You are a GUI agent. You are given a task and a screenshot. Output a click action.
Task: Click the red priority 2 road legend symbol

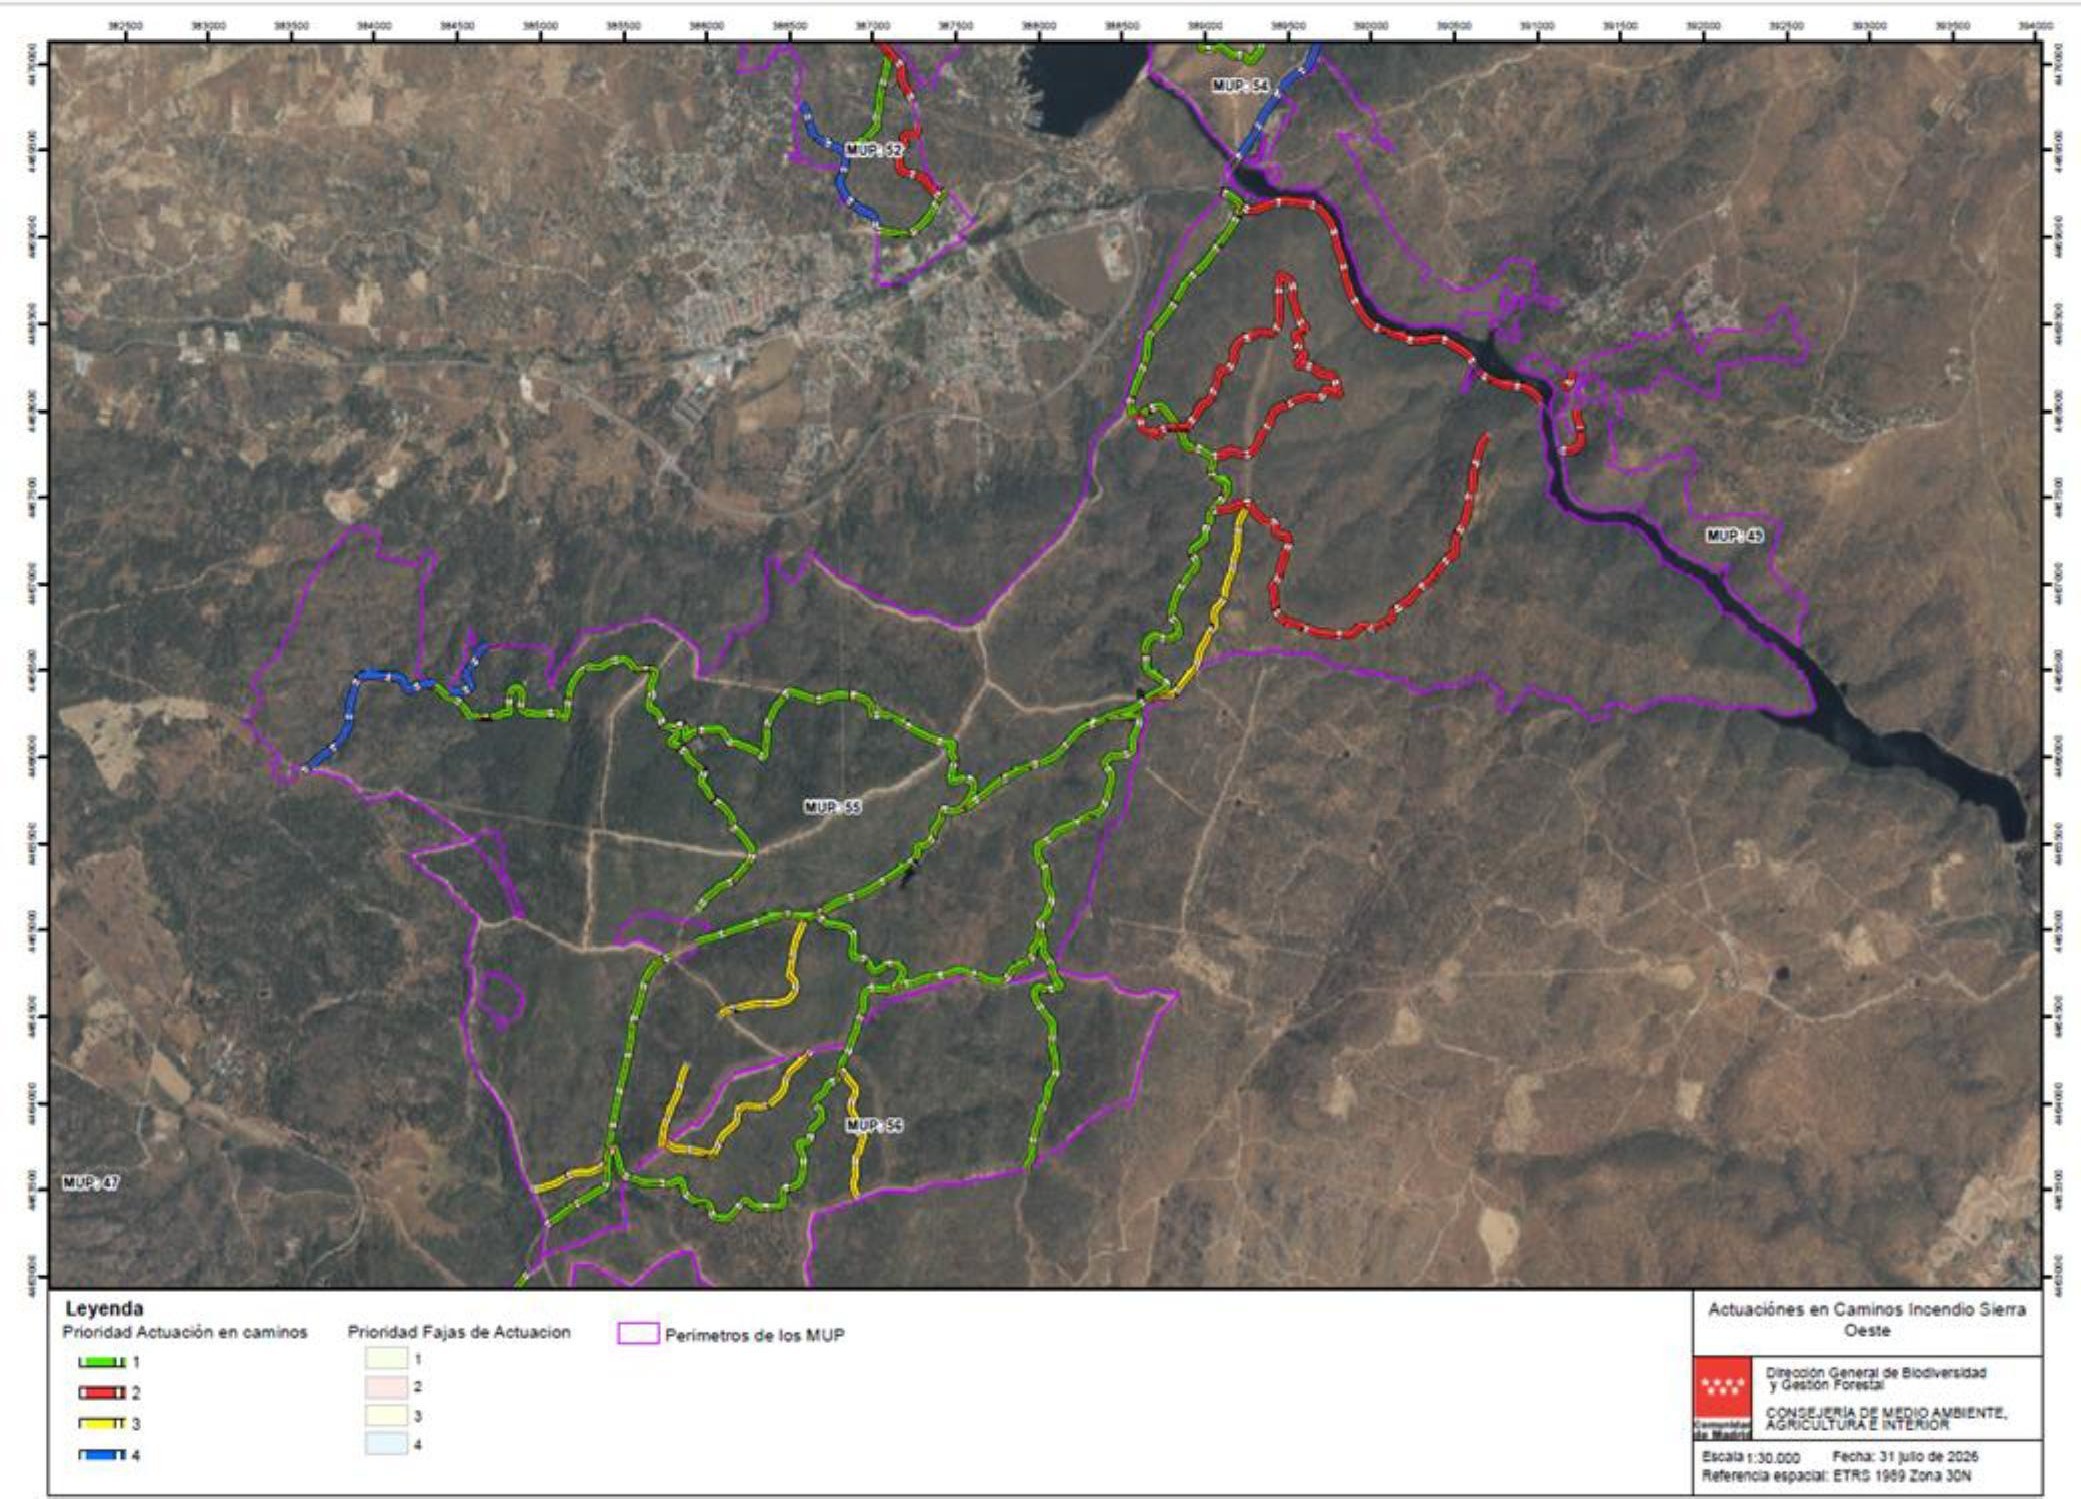[x=102, y=1393]
